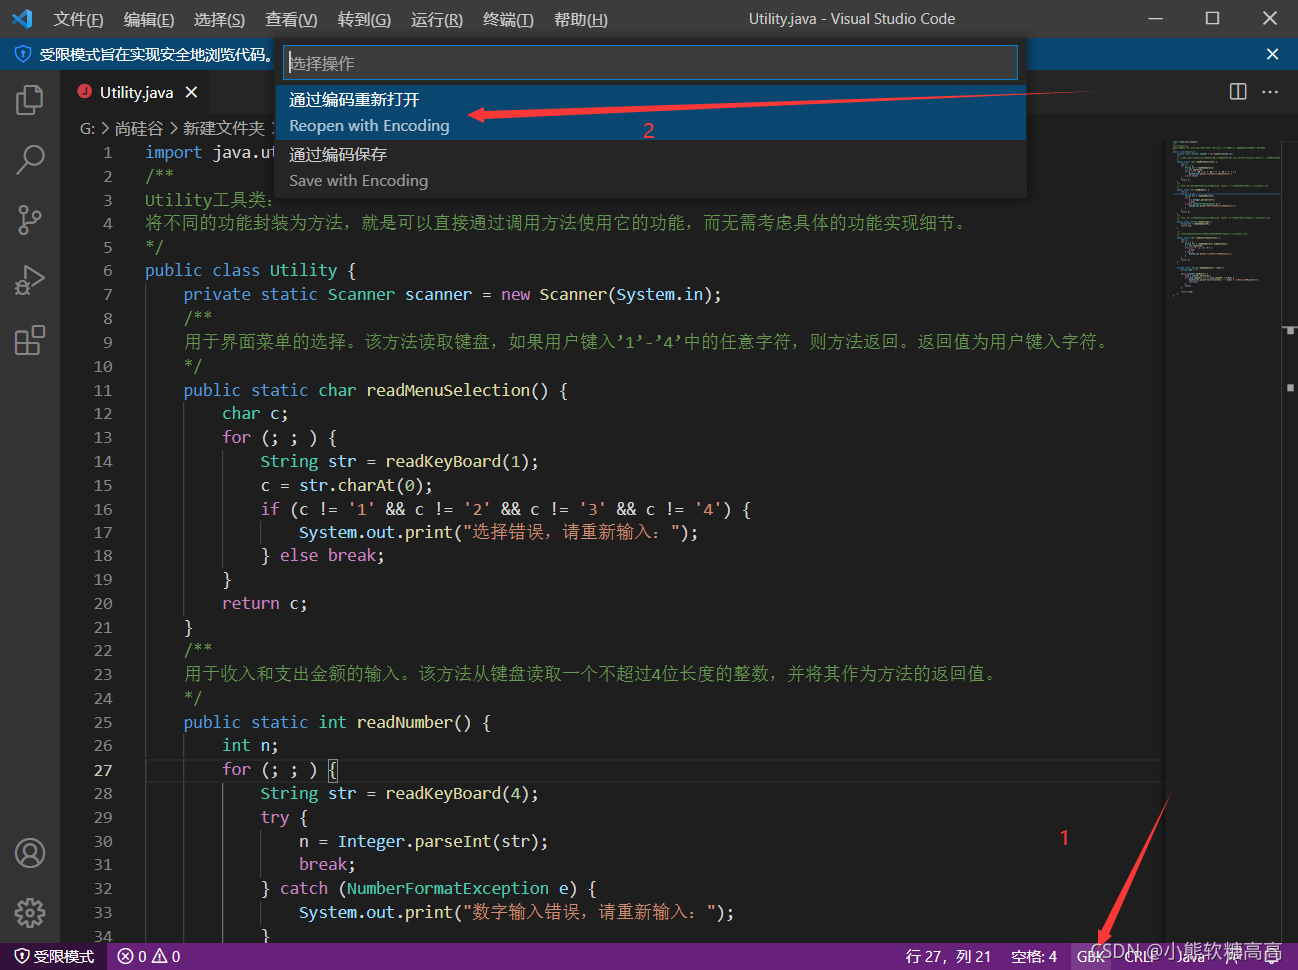Open the editor more actions ellipsis
Viewport: 1298px width, 970px height.
coord(1270,92)
